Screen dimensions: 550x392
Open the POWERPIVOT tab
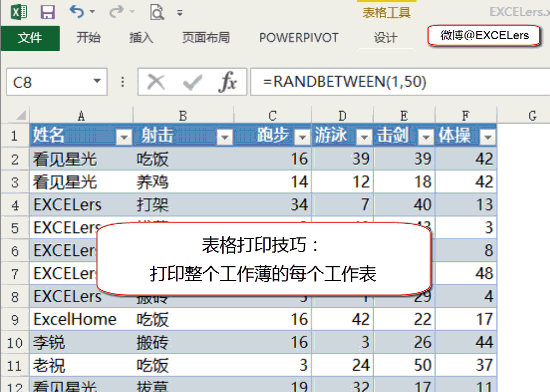point(299,38)
